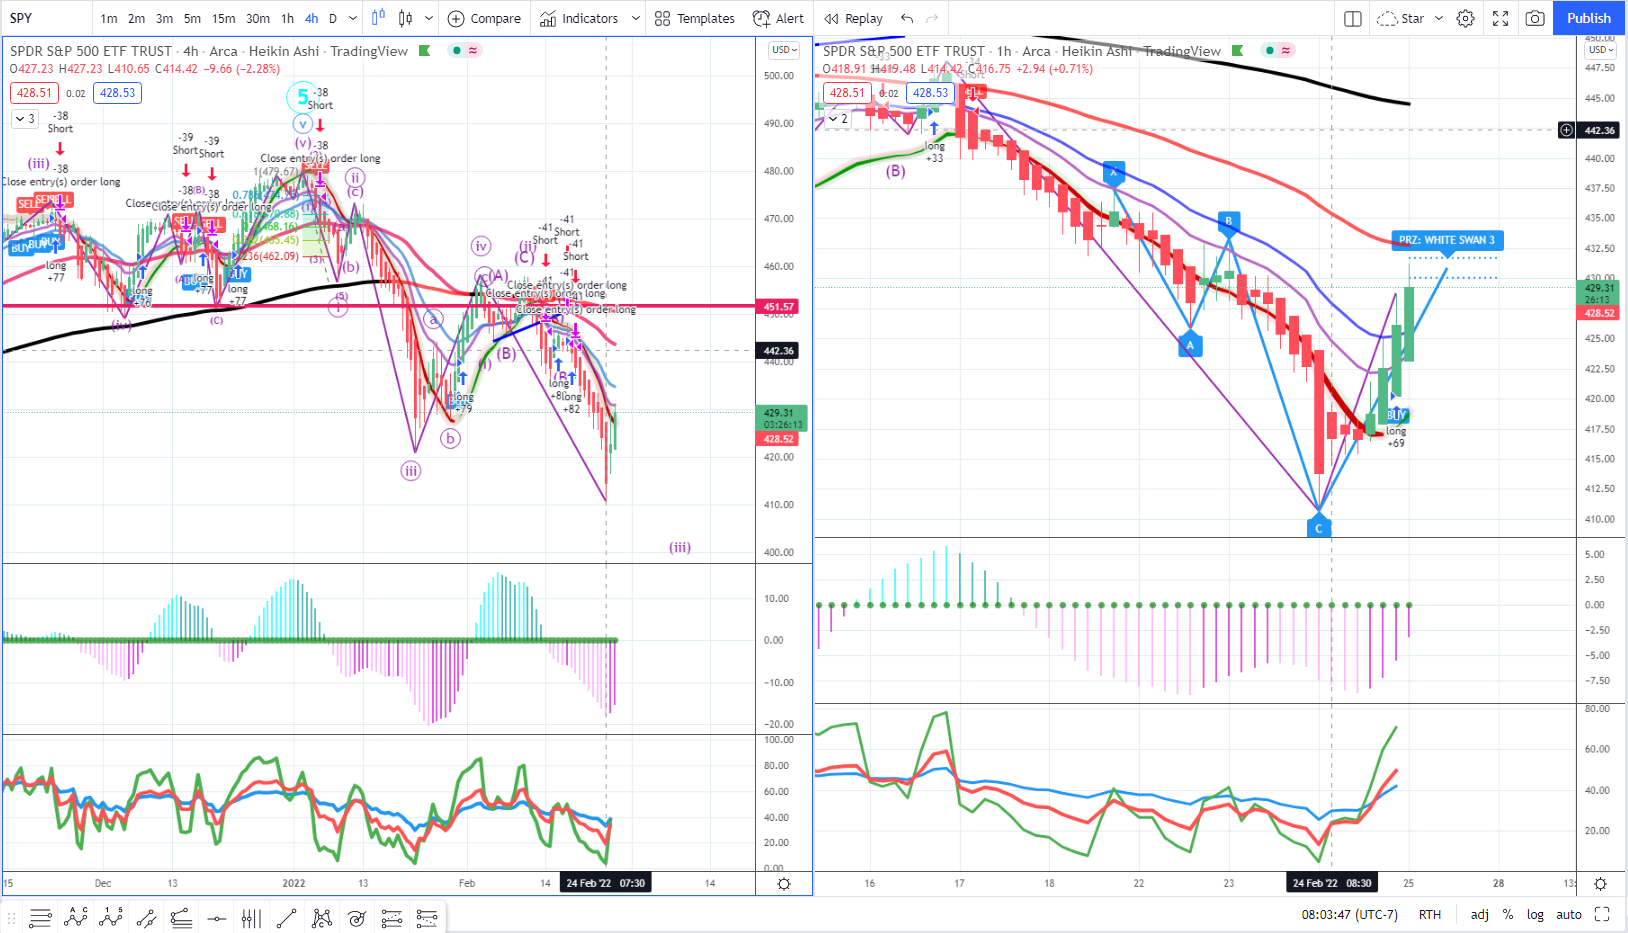Screen dimensions: 1628x933
Task: Select the Fibonacci spiral drawing tool
Action: pos(356,918)
